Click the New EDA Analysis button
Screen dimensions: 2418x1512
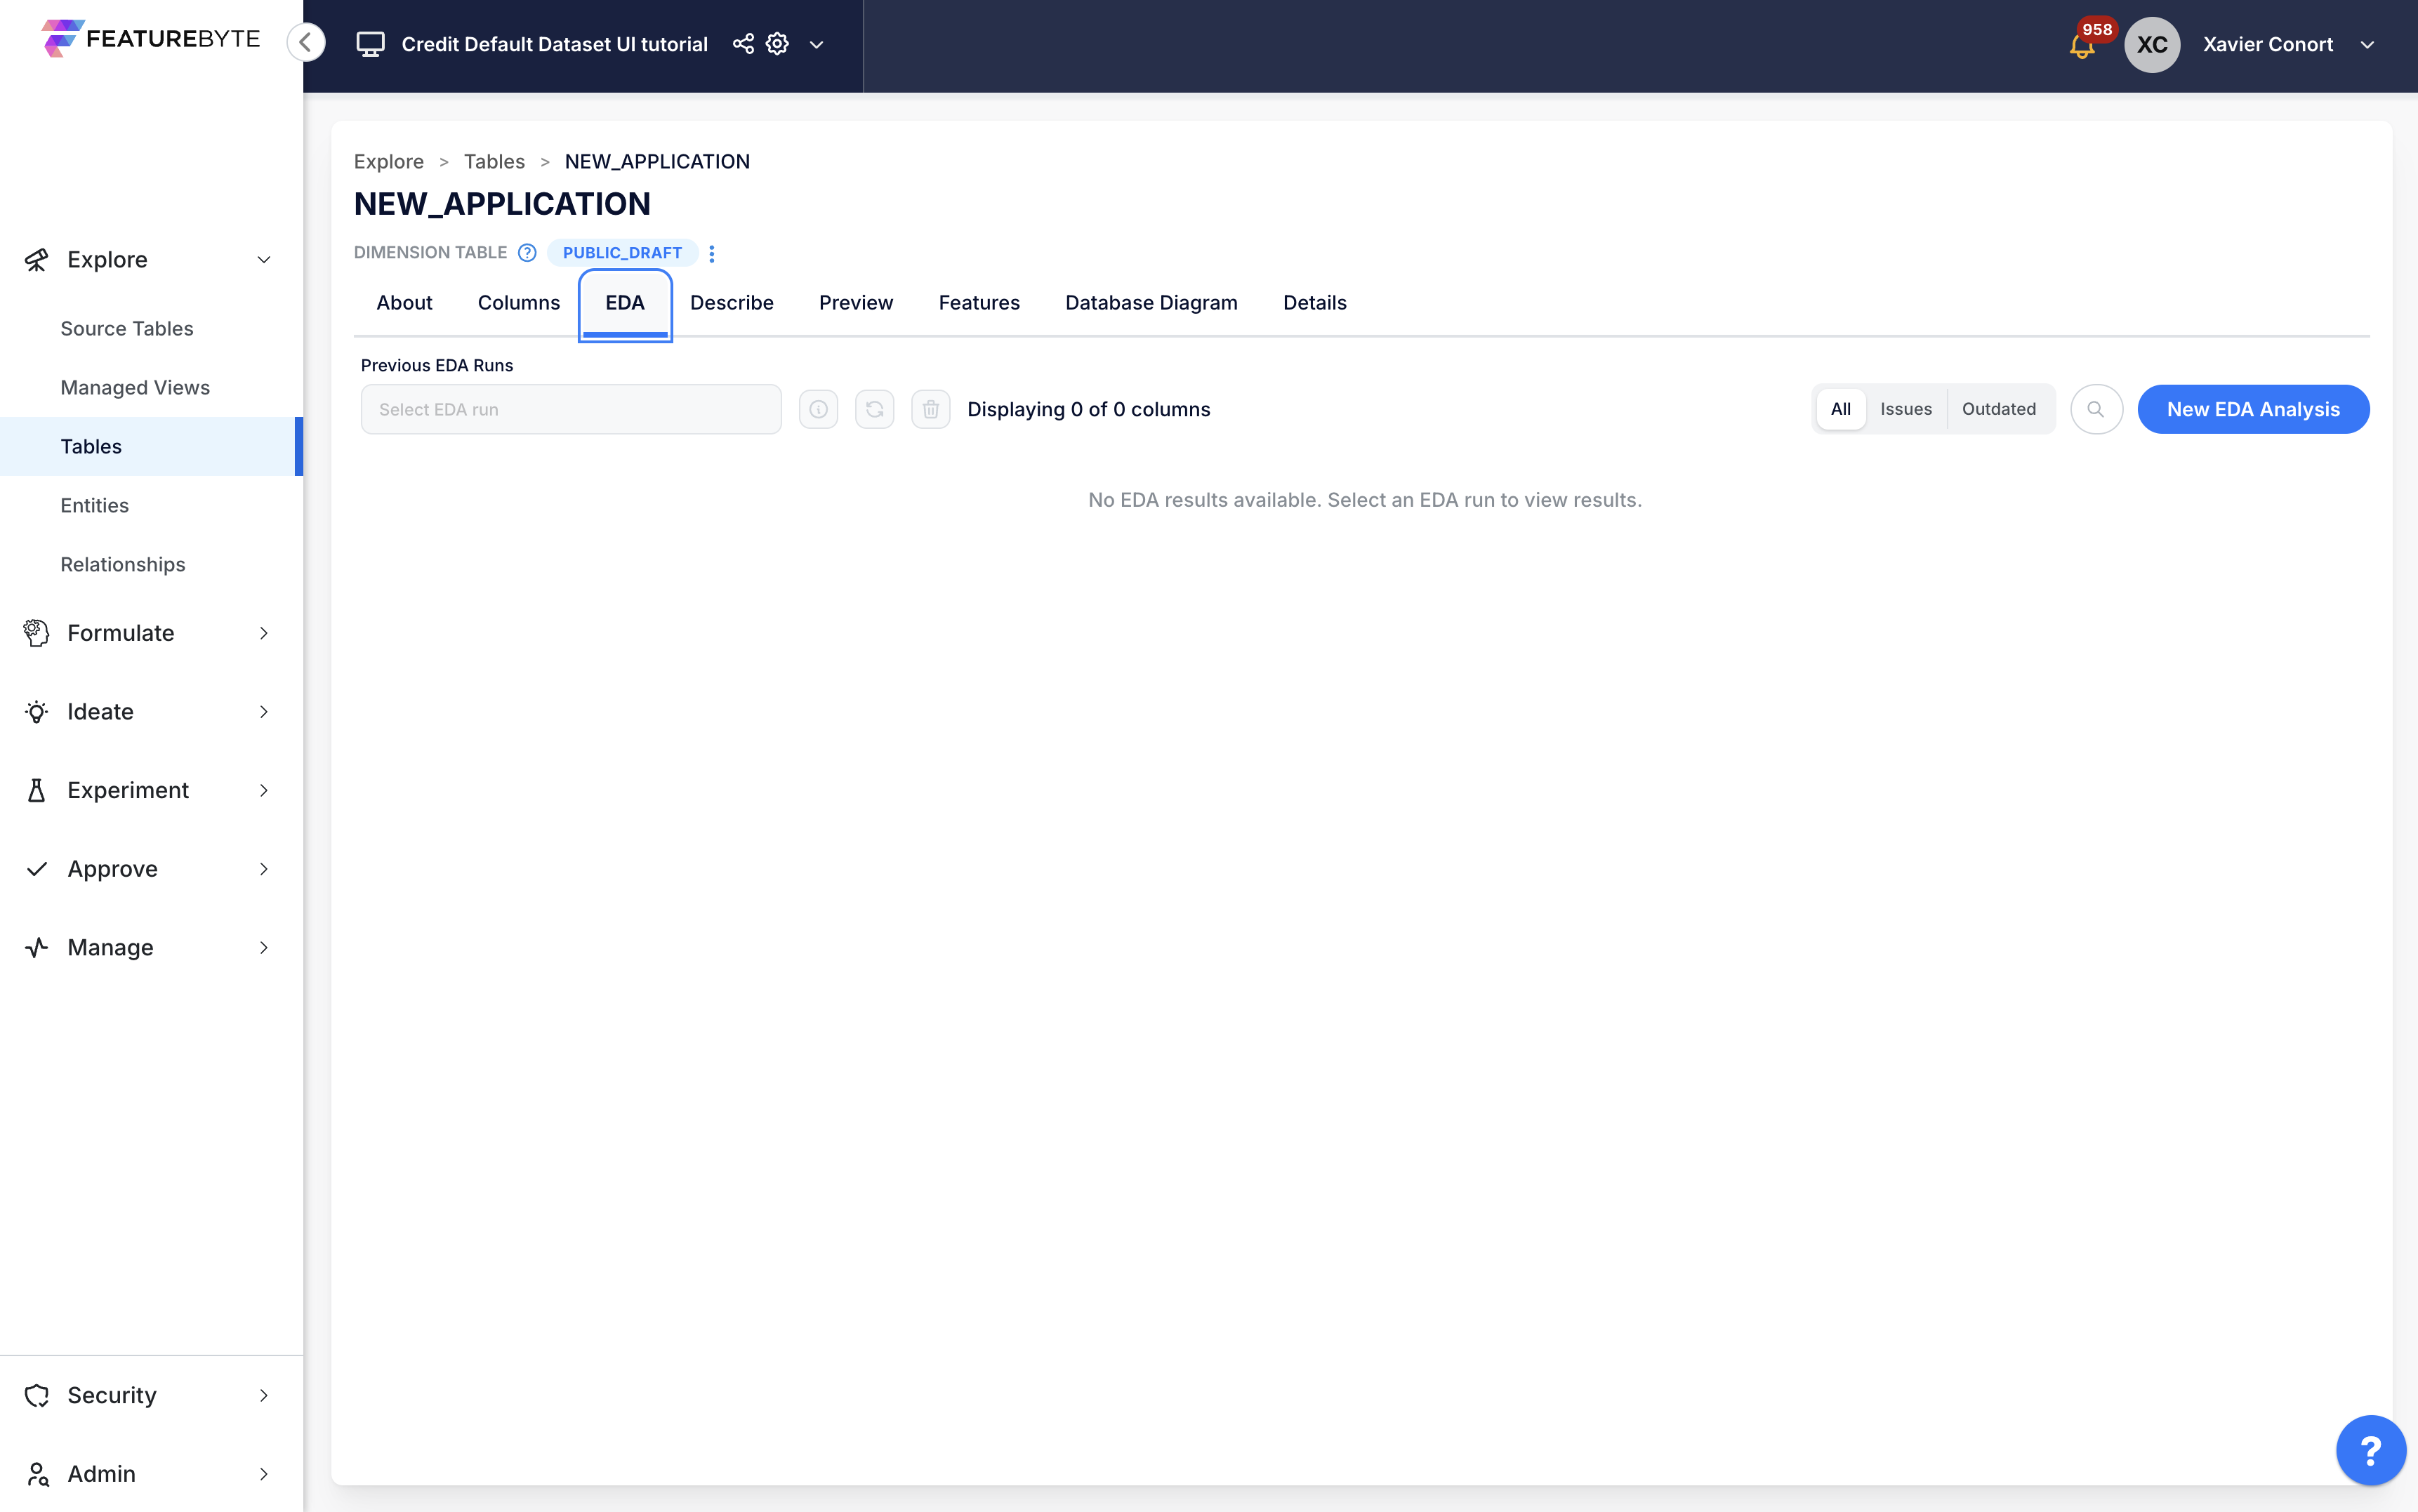point(2252,409)
